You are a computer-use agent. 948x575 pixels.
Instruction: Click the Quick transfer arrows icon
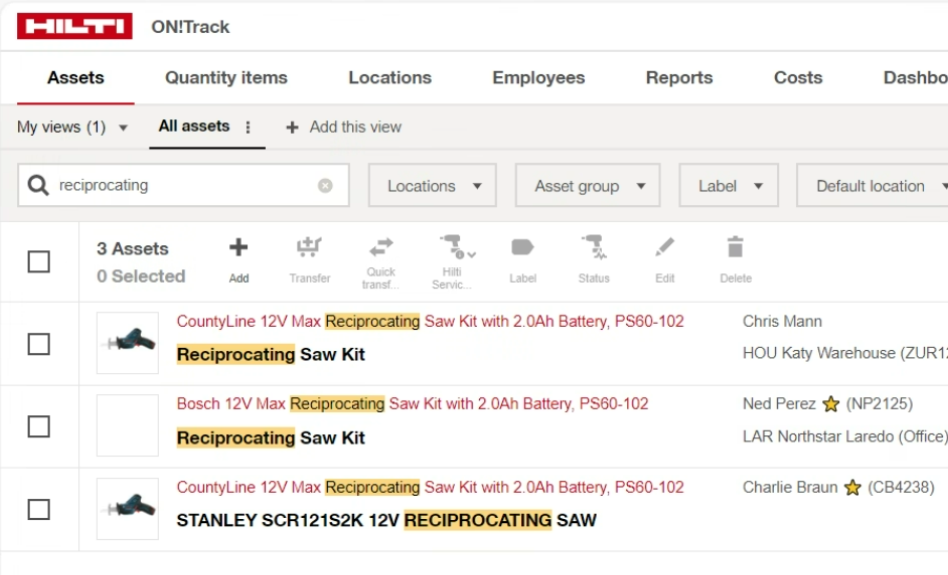point(381,247)
